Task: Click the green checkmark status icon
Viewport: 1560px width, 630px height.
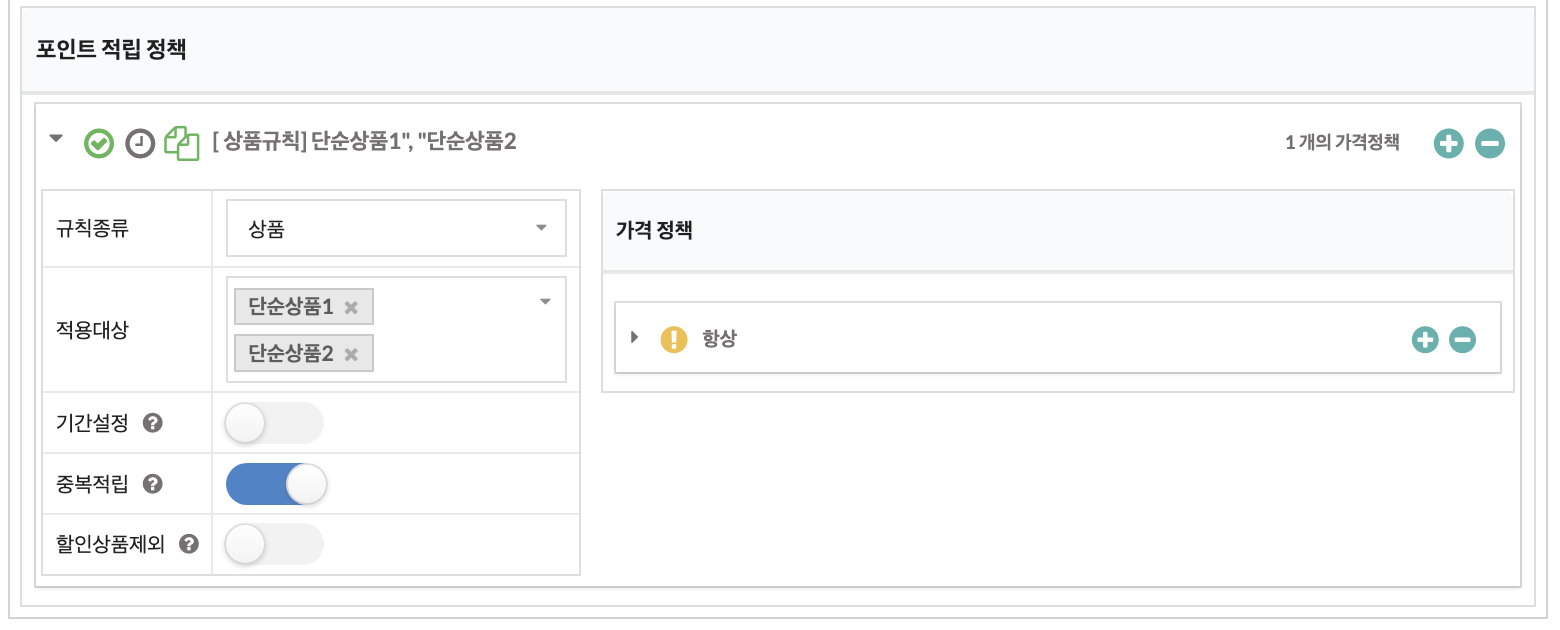Action: tap(98, 143)
